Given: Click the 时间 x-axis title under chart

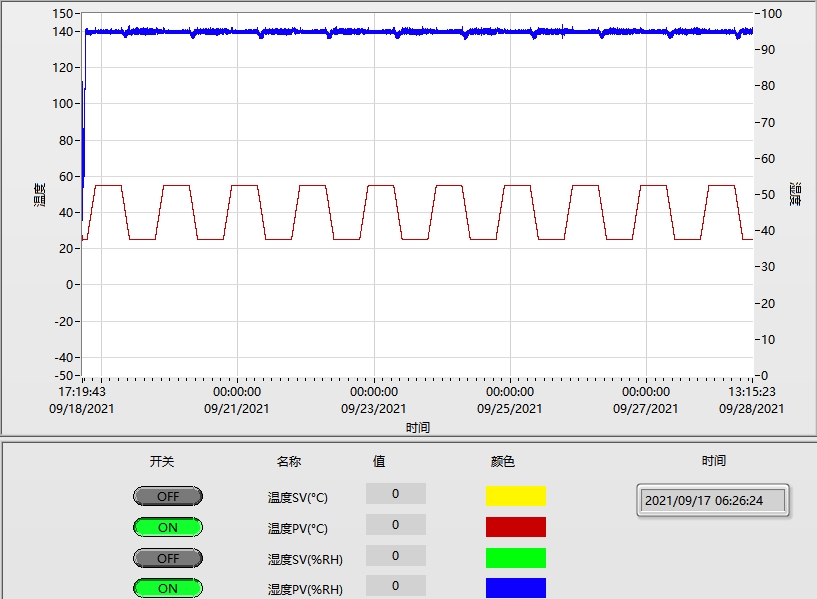Looking at the screenshot, I should 418,427.
